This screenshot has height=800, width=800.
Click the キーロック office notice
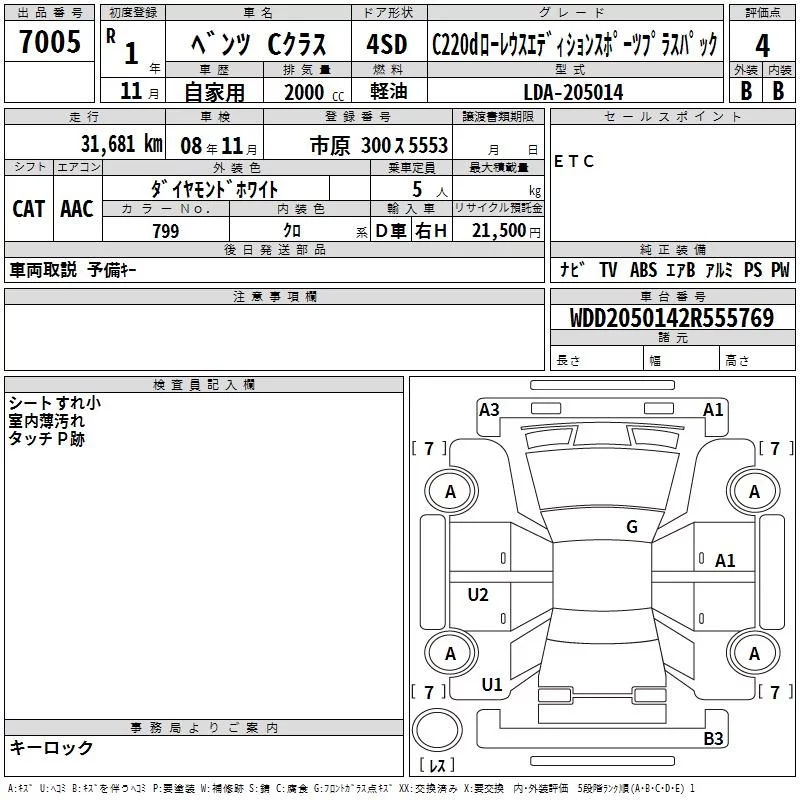pyautogui.click(x=51, y=747)
